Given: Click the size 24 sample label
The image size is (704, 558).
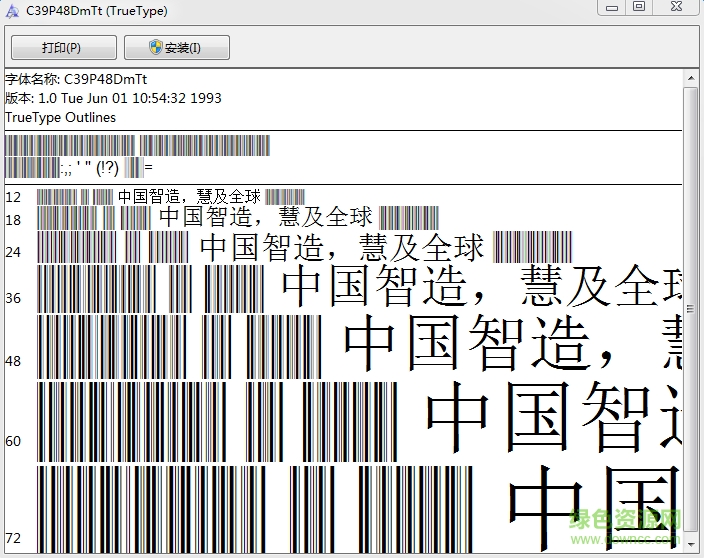Looking at the screenshot, I should coord(13,252).
